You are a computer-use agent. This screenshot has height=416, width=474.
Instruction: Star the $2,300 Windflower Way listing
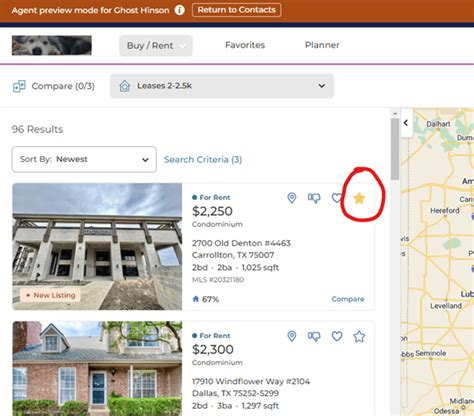[359, 336]
